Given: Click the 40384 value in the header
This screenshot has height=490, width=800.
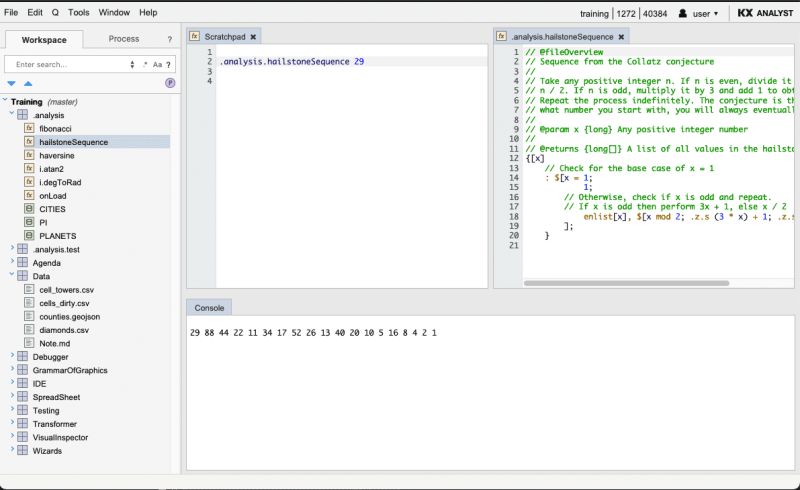Looking at the screenshot, I should (x=655, y=14).
